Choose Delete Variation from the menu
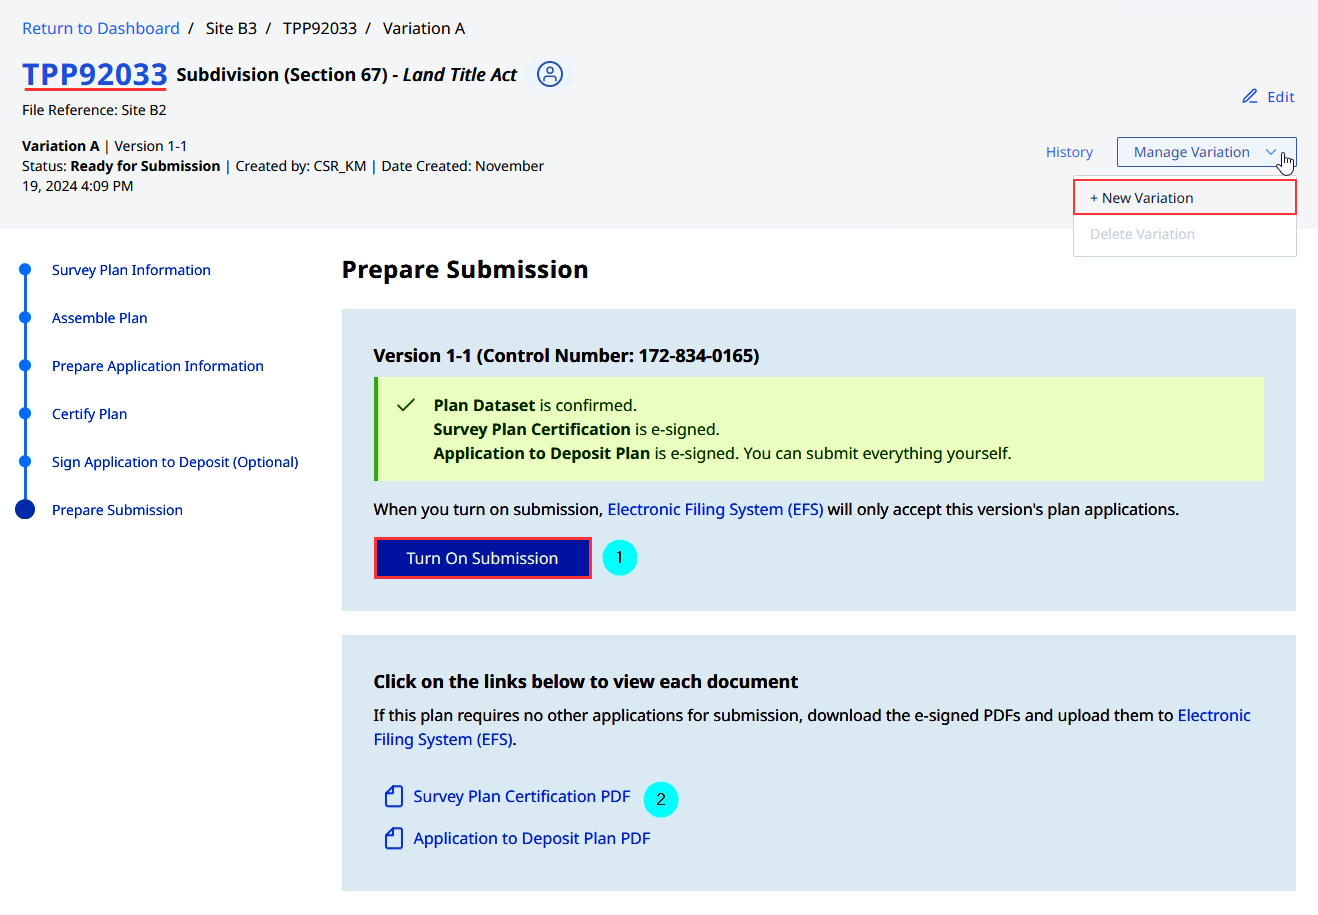The image size is (1318, 915). pos(1142,234)
